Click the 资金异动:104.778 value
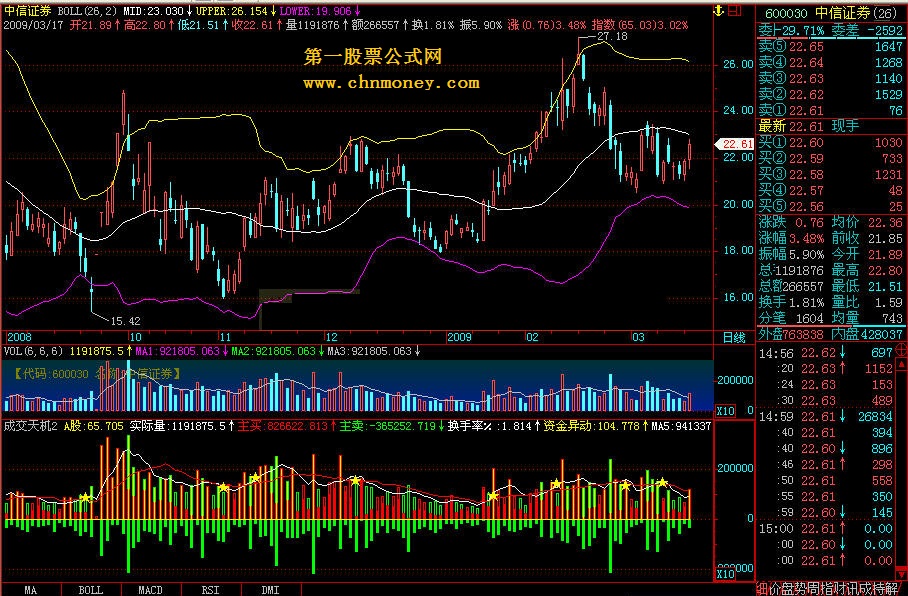Image resolution: width=908 pixels, height=596 pixels. (x=591, y=426)
